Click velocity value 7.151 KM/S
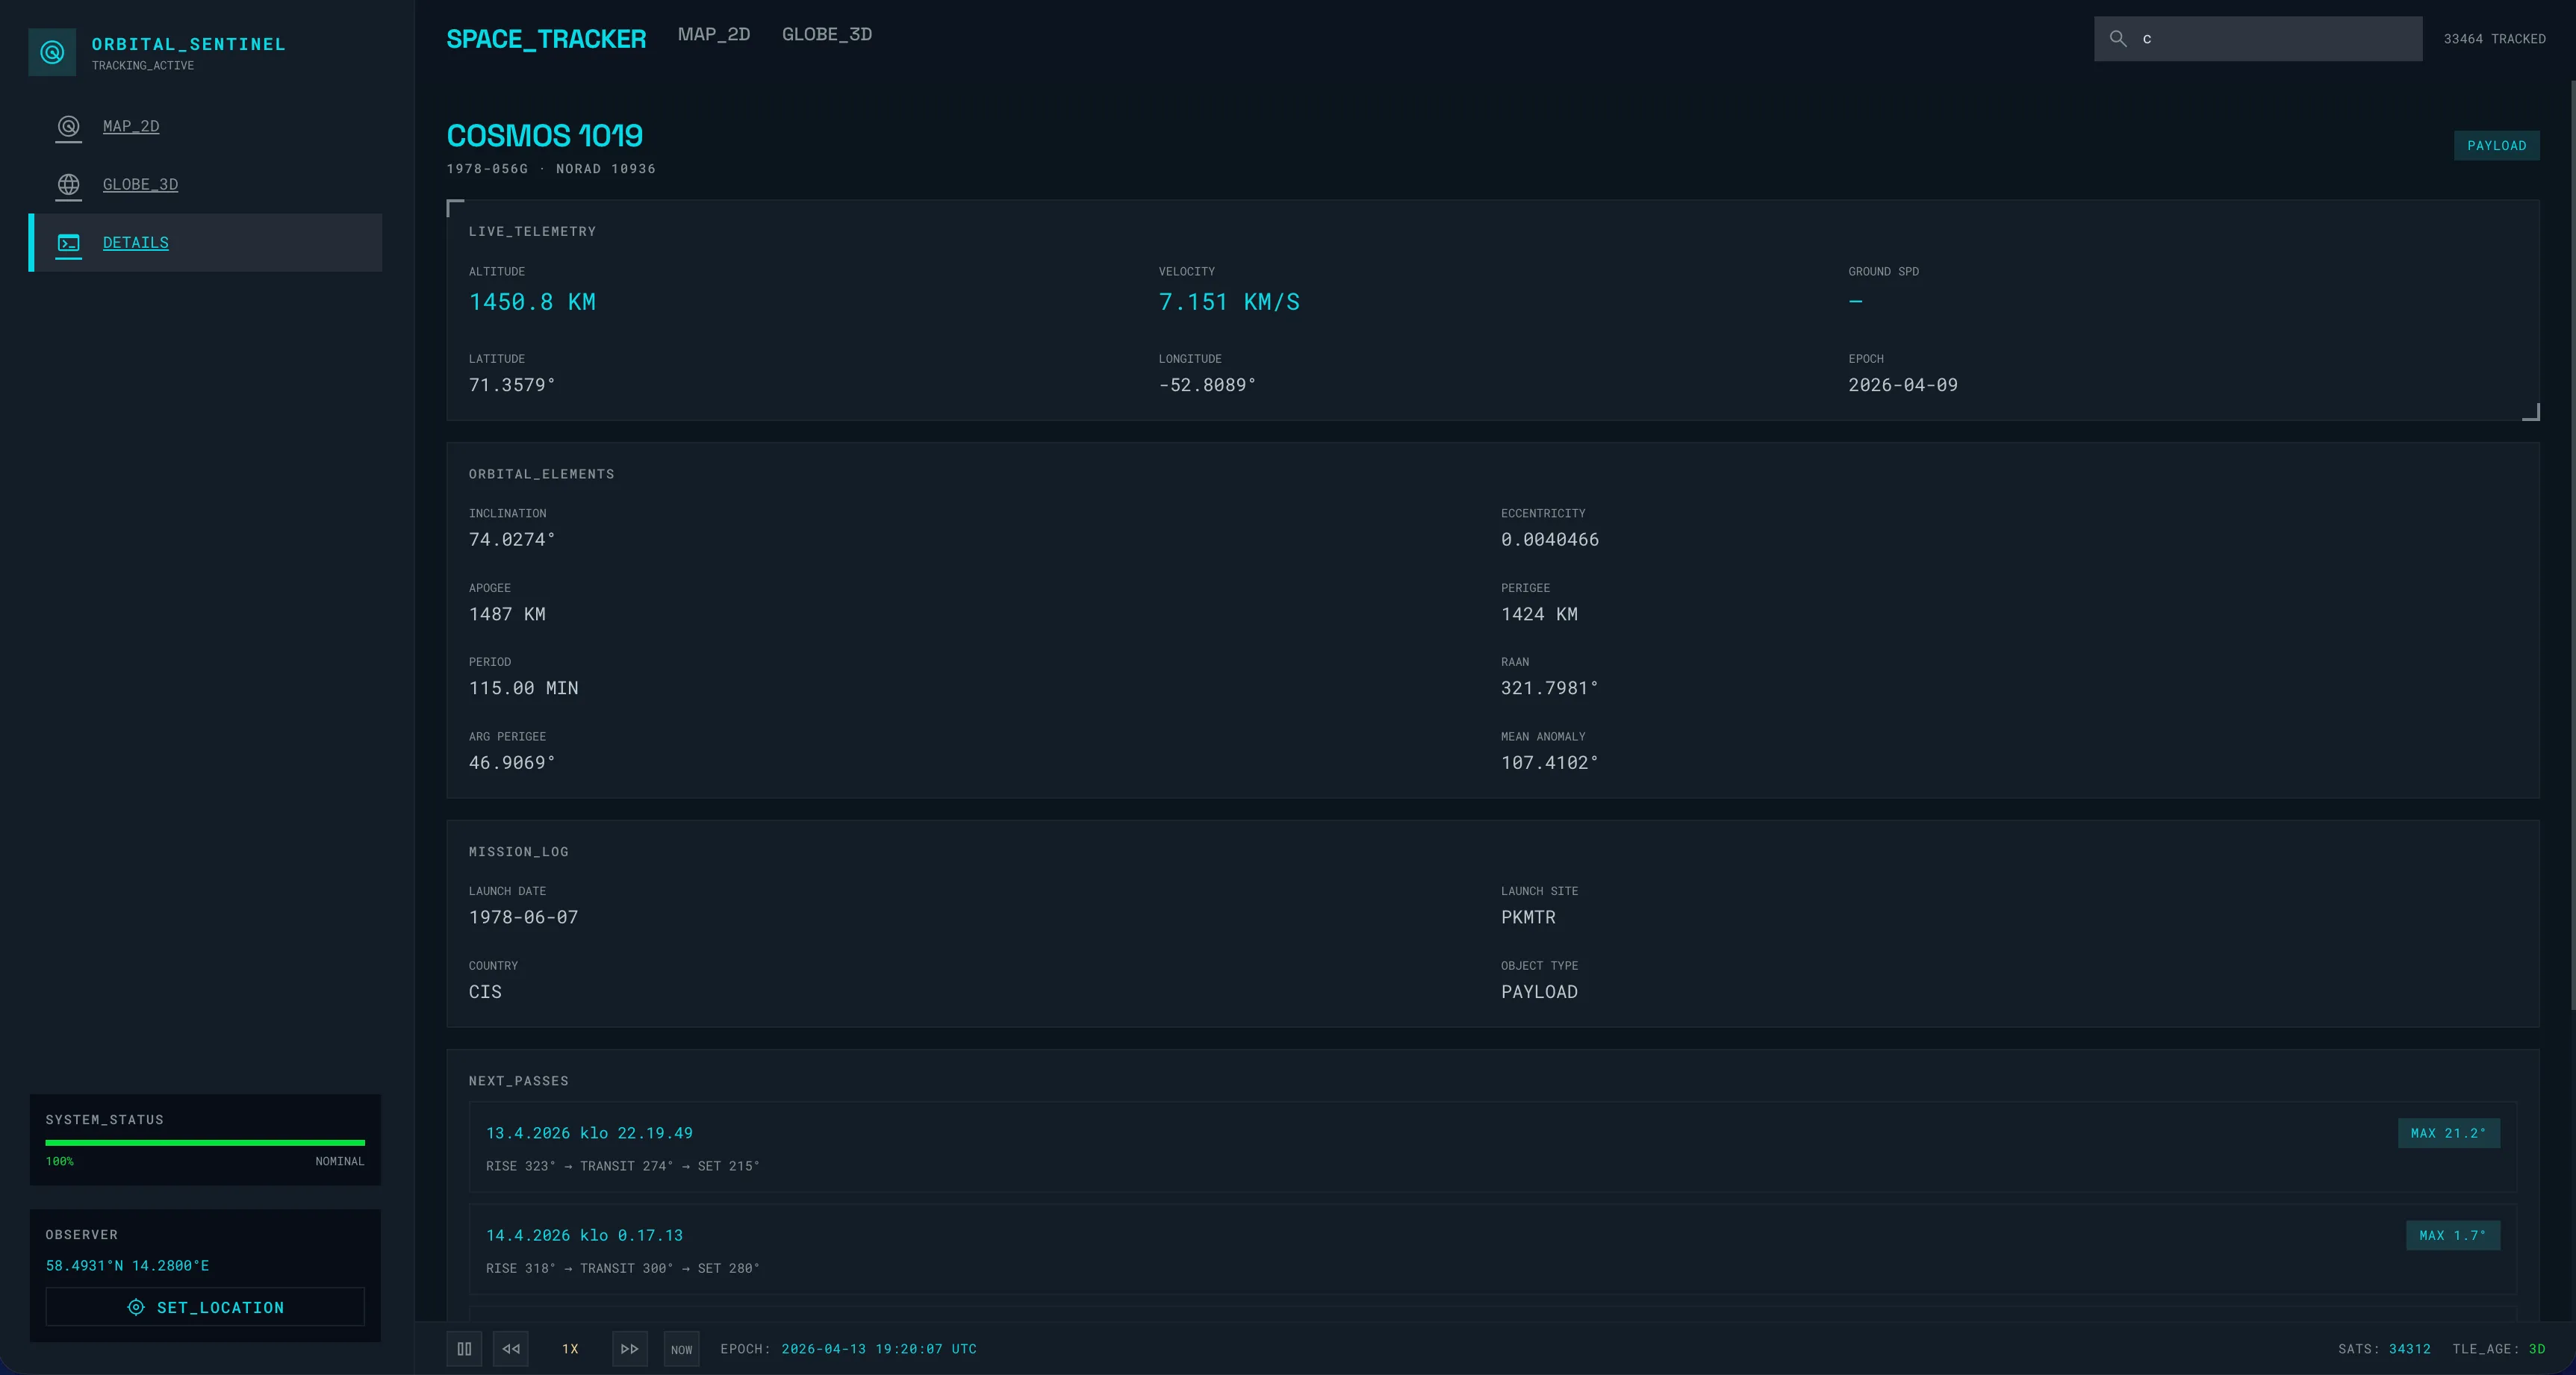The height and width of the screenshot is (1375, 2576). coord(1229,302)
